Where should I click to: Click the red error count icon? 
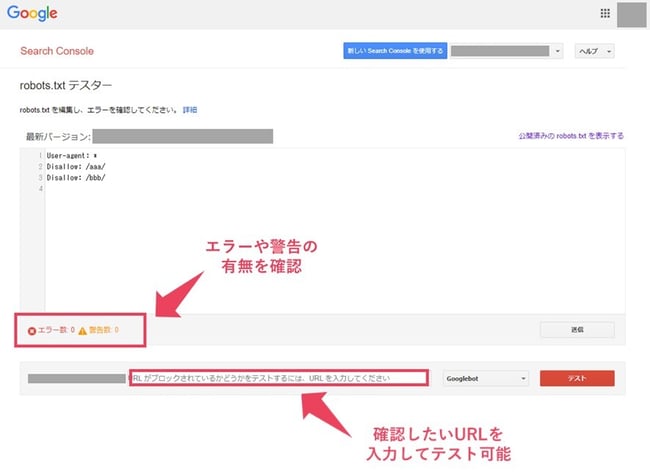(32, 330)
